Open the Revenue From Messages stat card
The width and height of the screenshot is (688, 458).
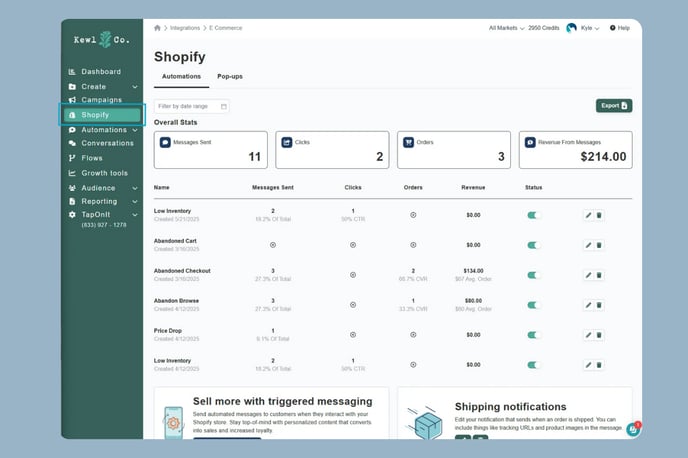pos(576,150)
